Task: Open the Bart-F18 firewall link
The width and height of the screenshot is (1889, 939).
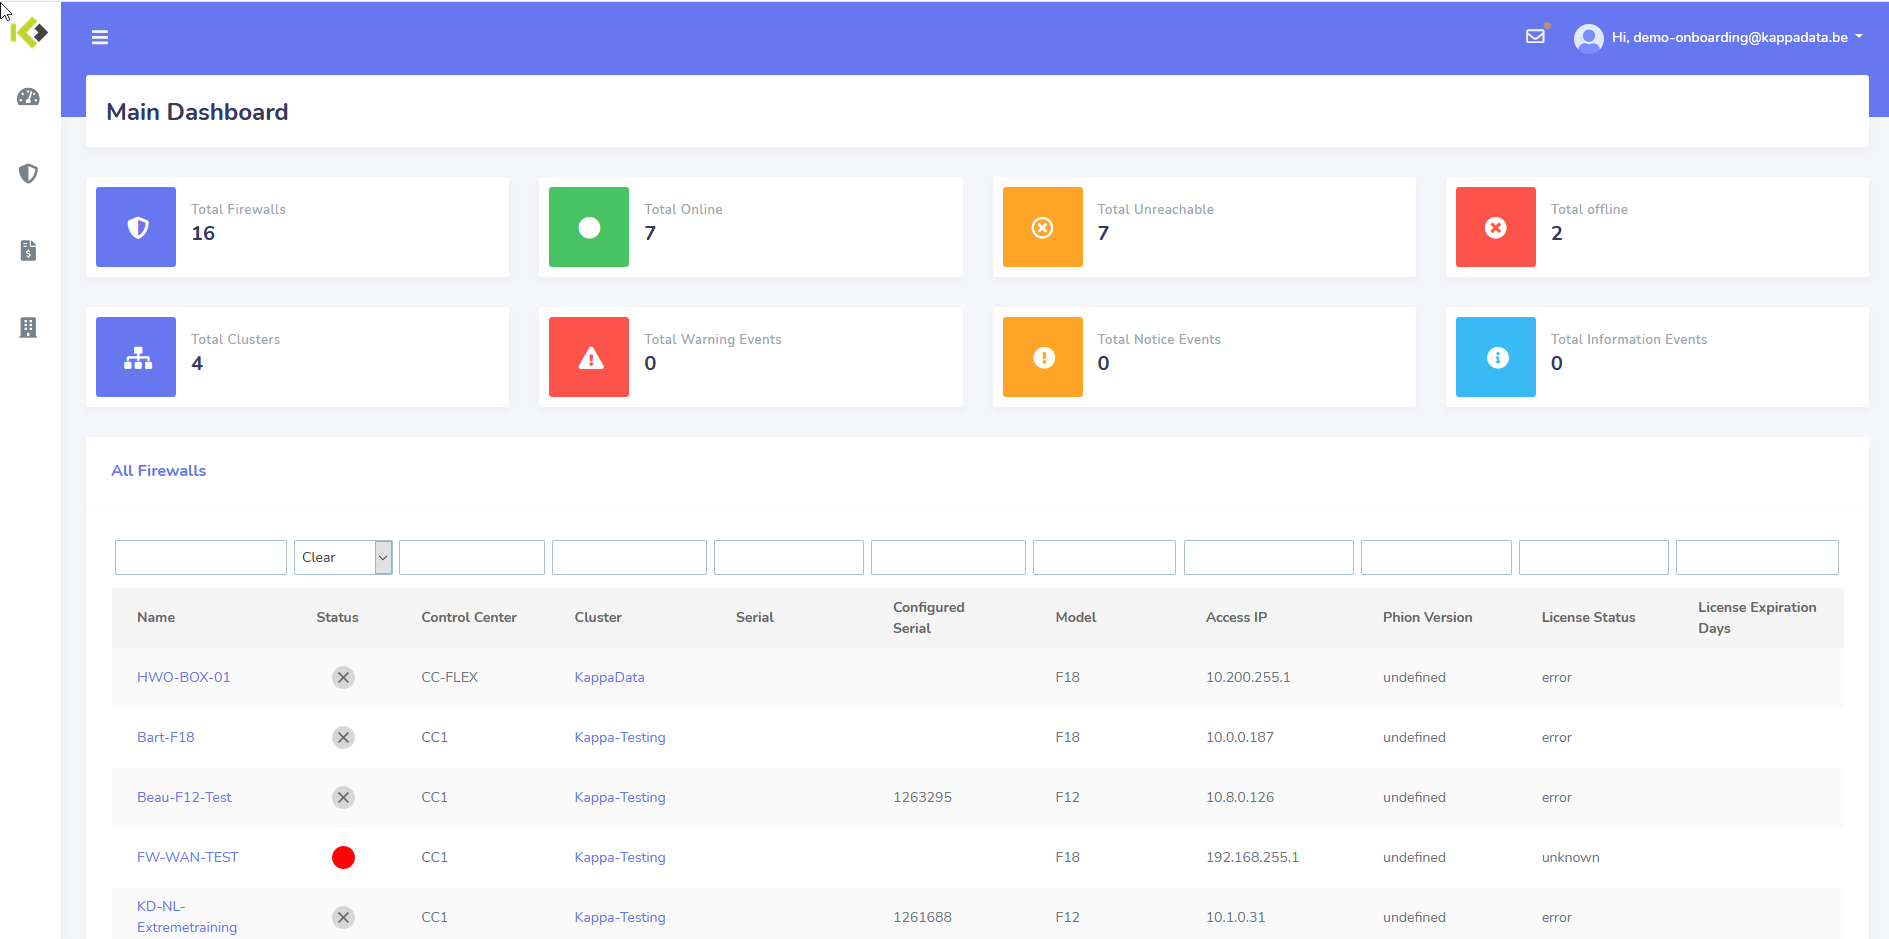Action: click(166, 737)
